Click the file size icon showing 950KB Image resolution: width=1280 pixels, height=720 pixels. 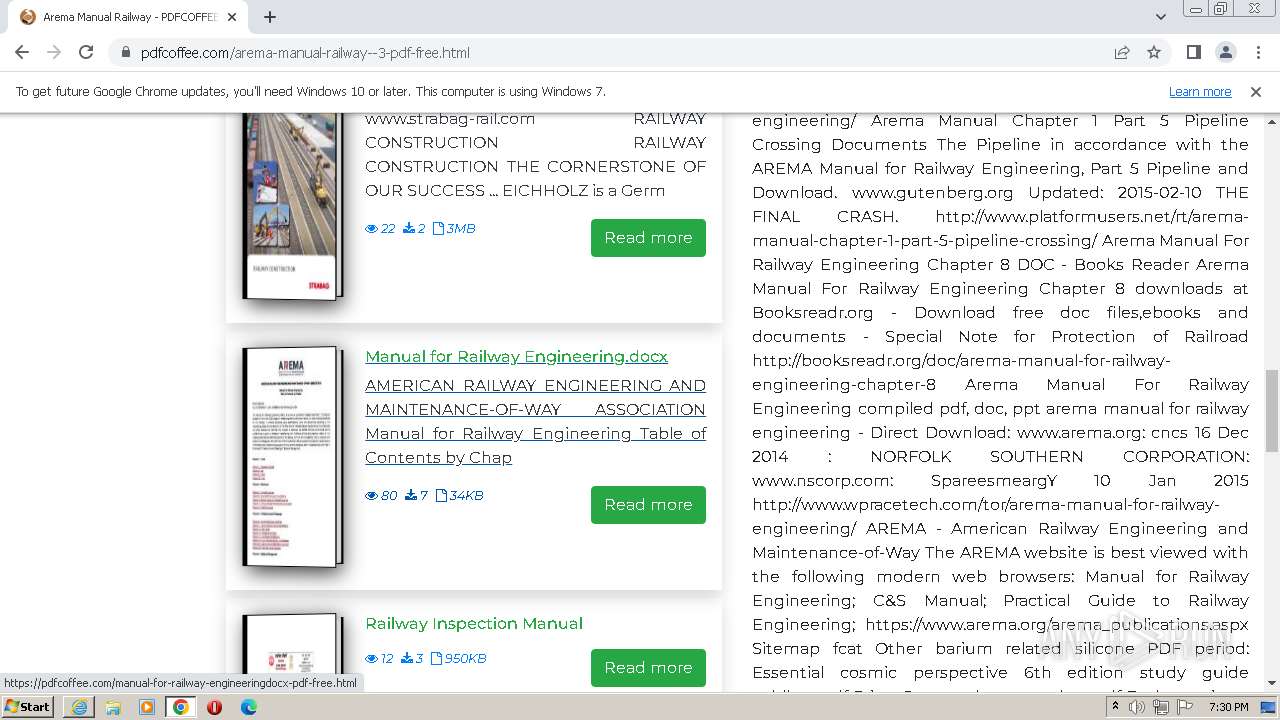tap(436, 659)
